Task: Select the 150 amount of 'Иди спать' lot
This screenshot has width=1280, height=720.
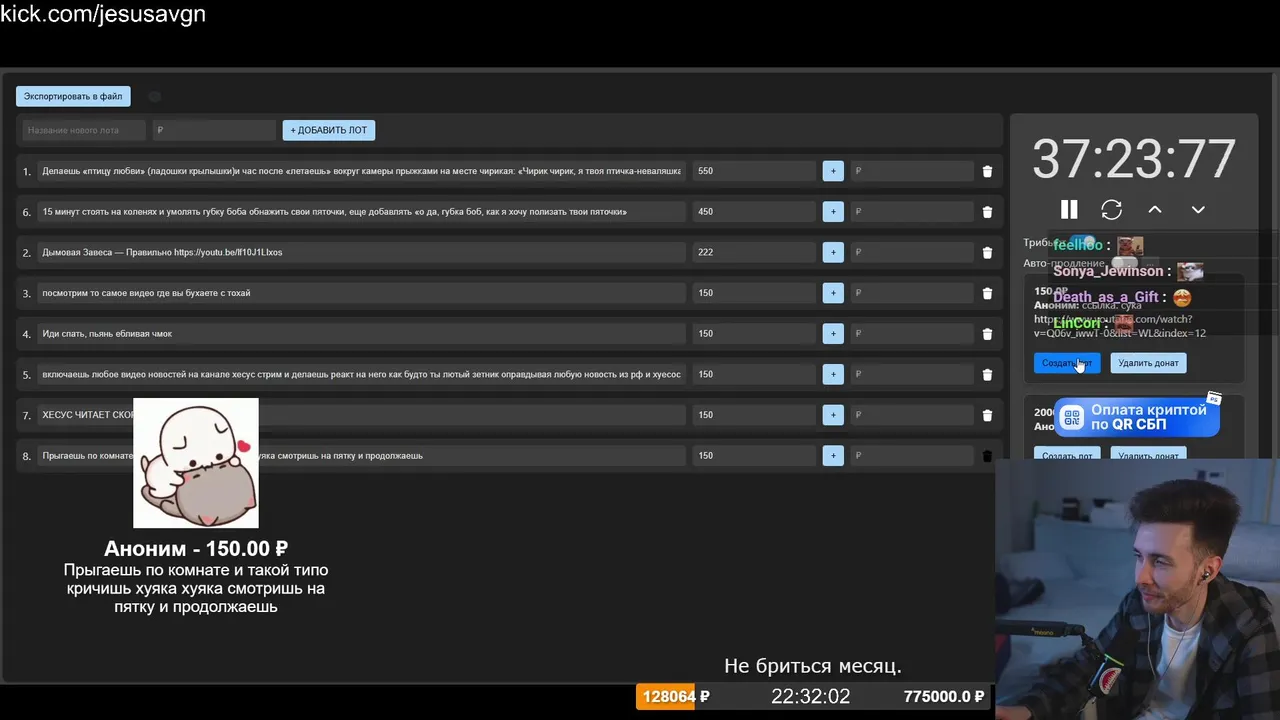Action: click(754, 334)
